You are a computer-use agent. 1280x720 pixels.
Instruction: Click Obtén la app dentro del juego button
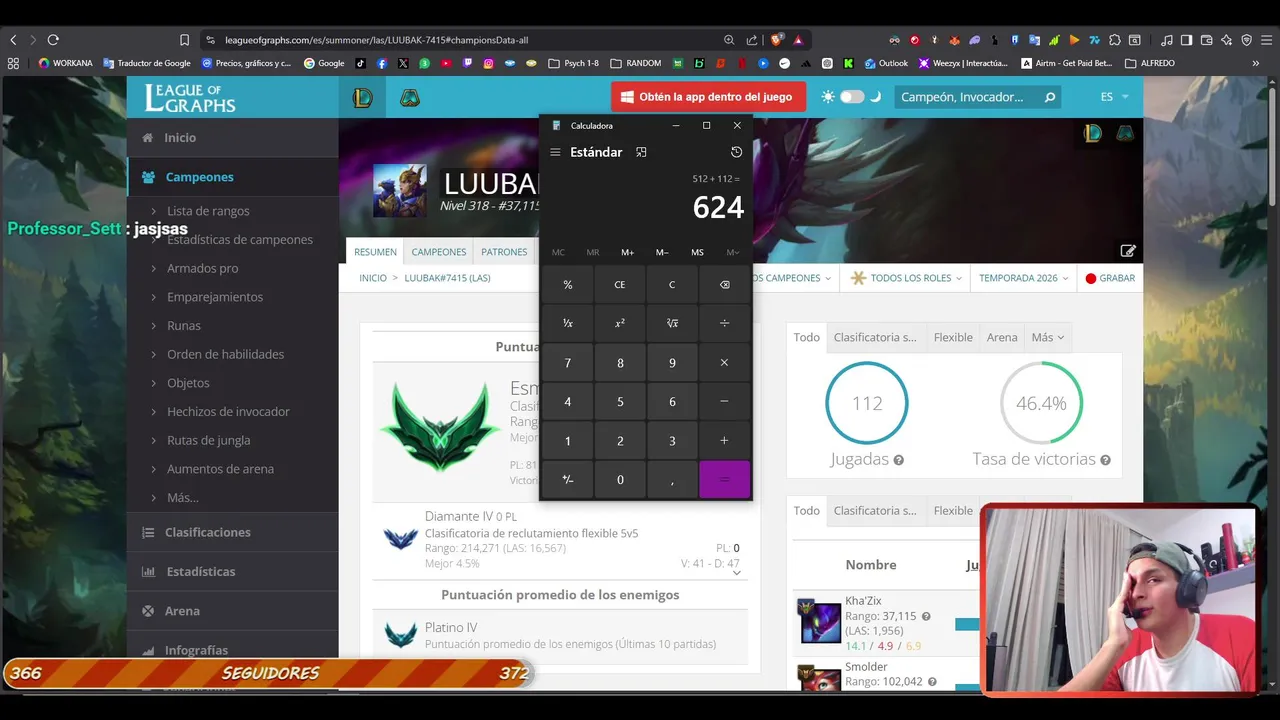coord(709,97)
